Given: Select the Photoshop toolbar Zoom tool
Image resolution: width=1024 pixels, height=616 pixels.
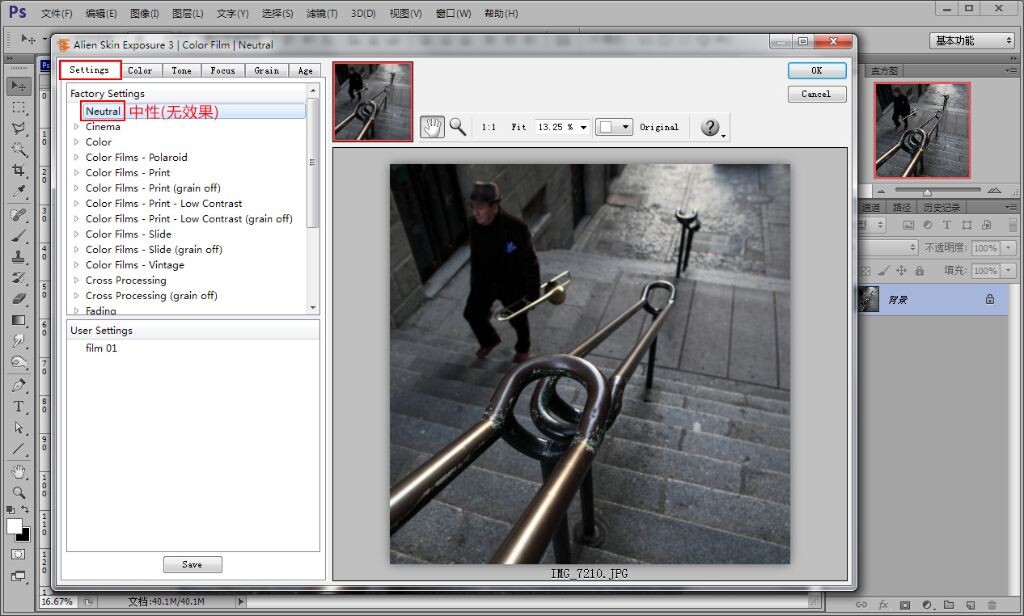Looking at the screenshot, I should [18, 493].
